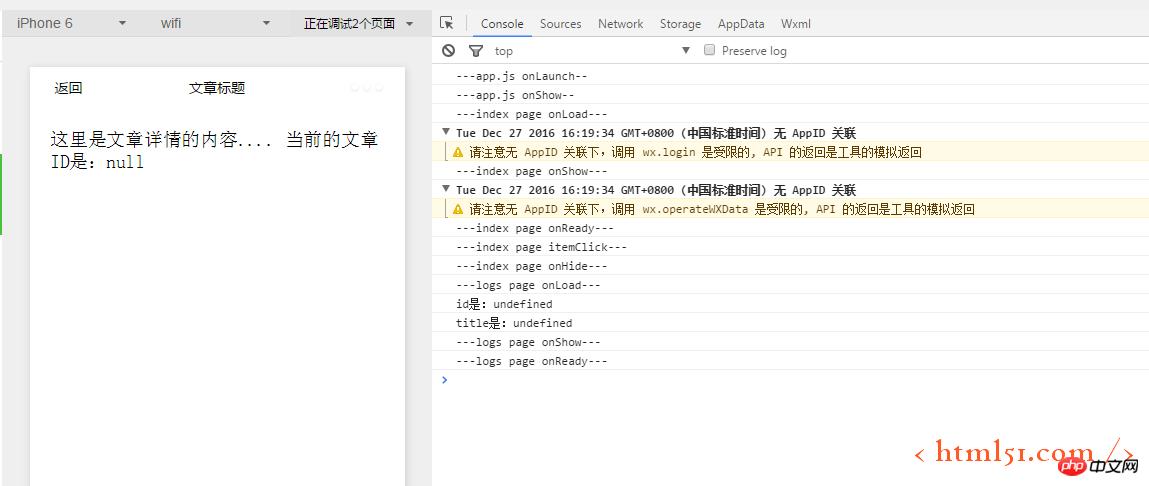Viewport: 1149px width, 486px height.
Task: Click the 文章标题 page title
Action: click(217, 88)
